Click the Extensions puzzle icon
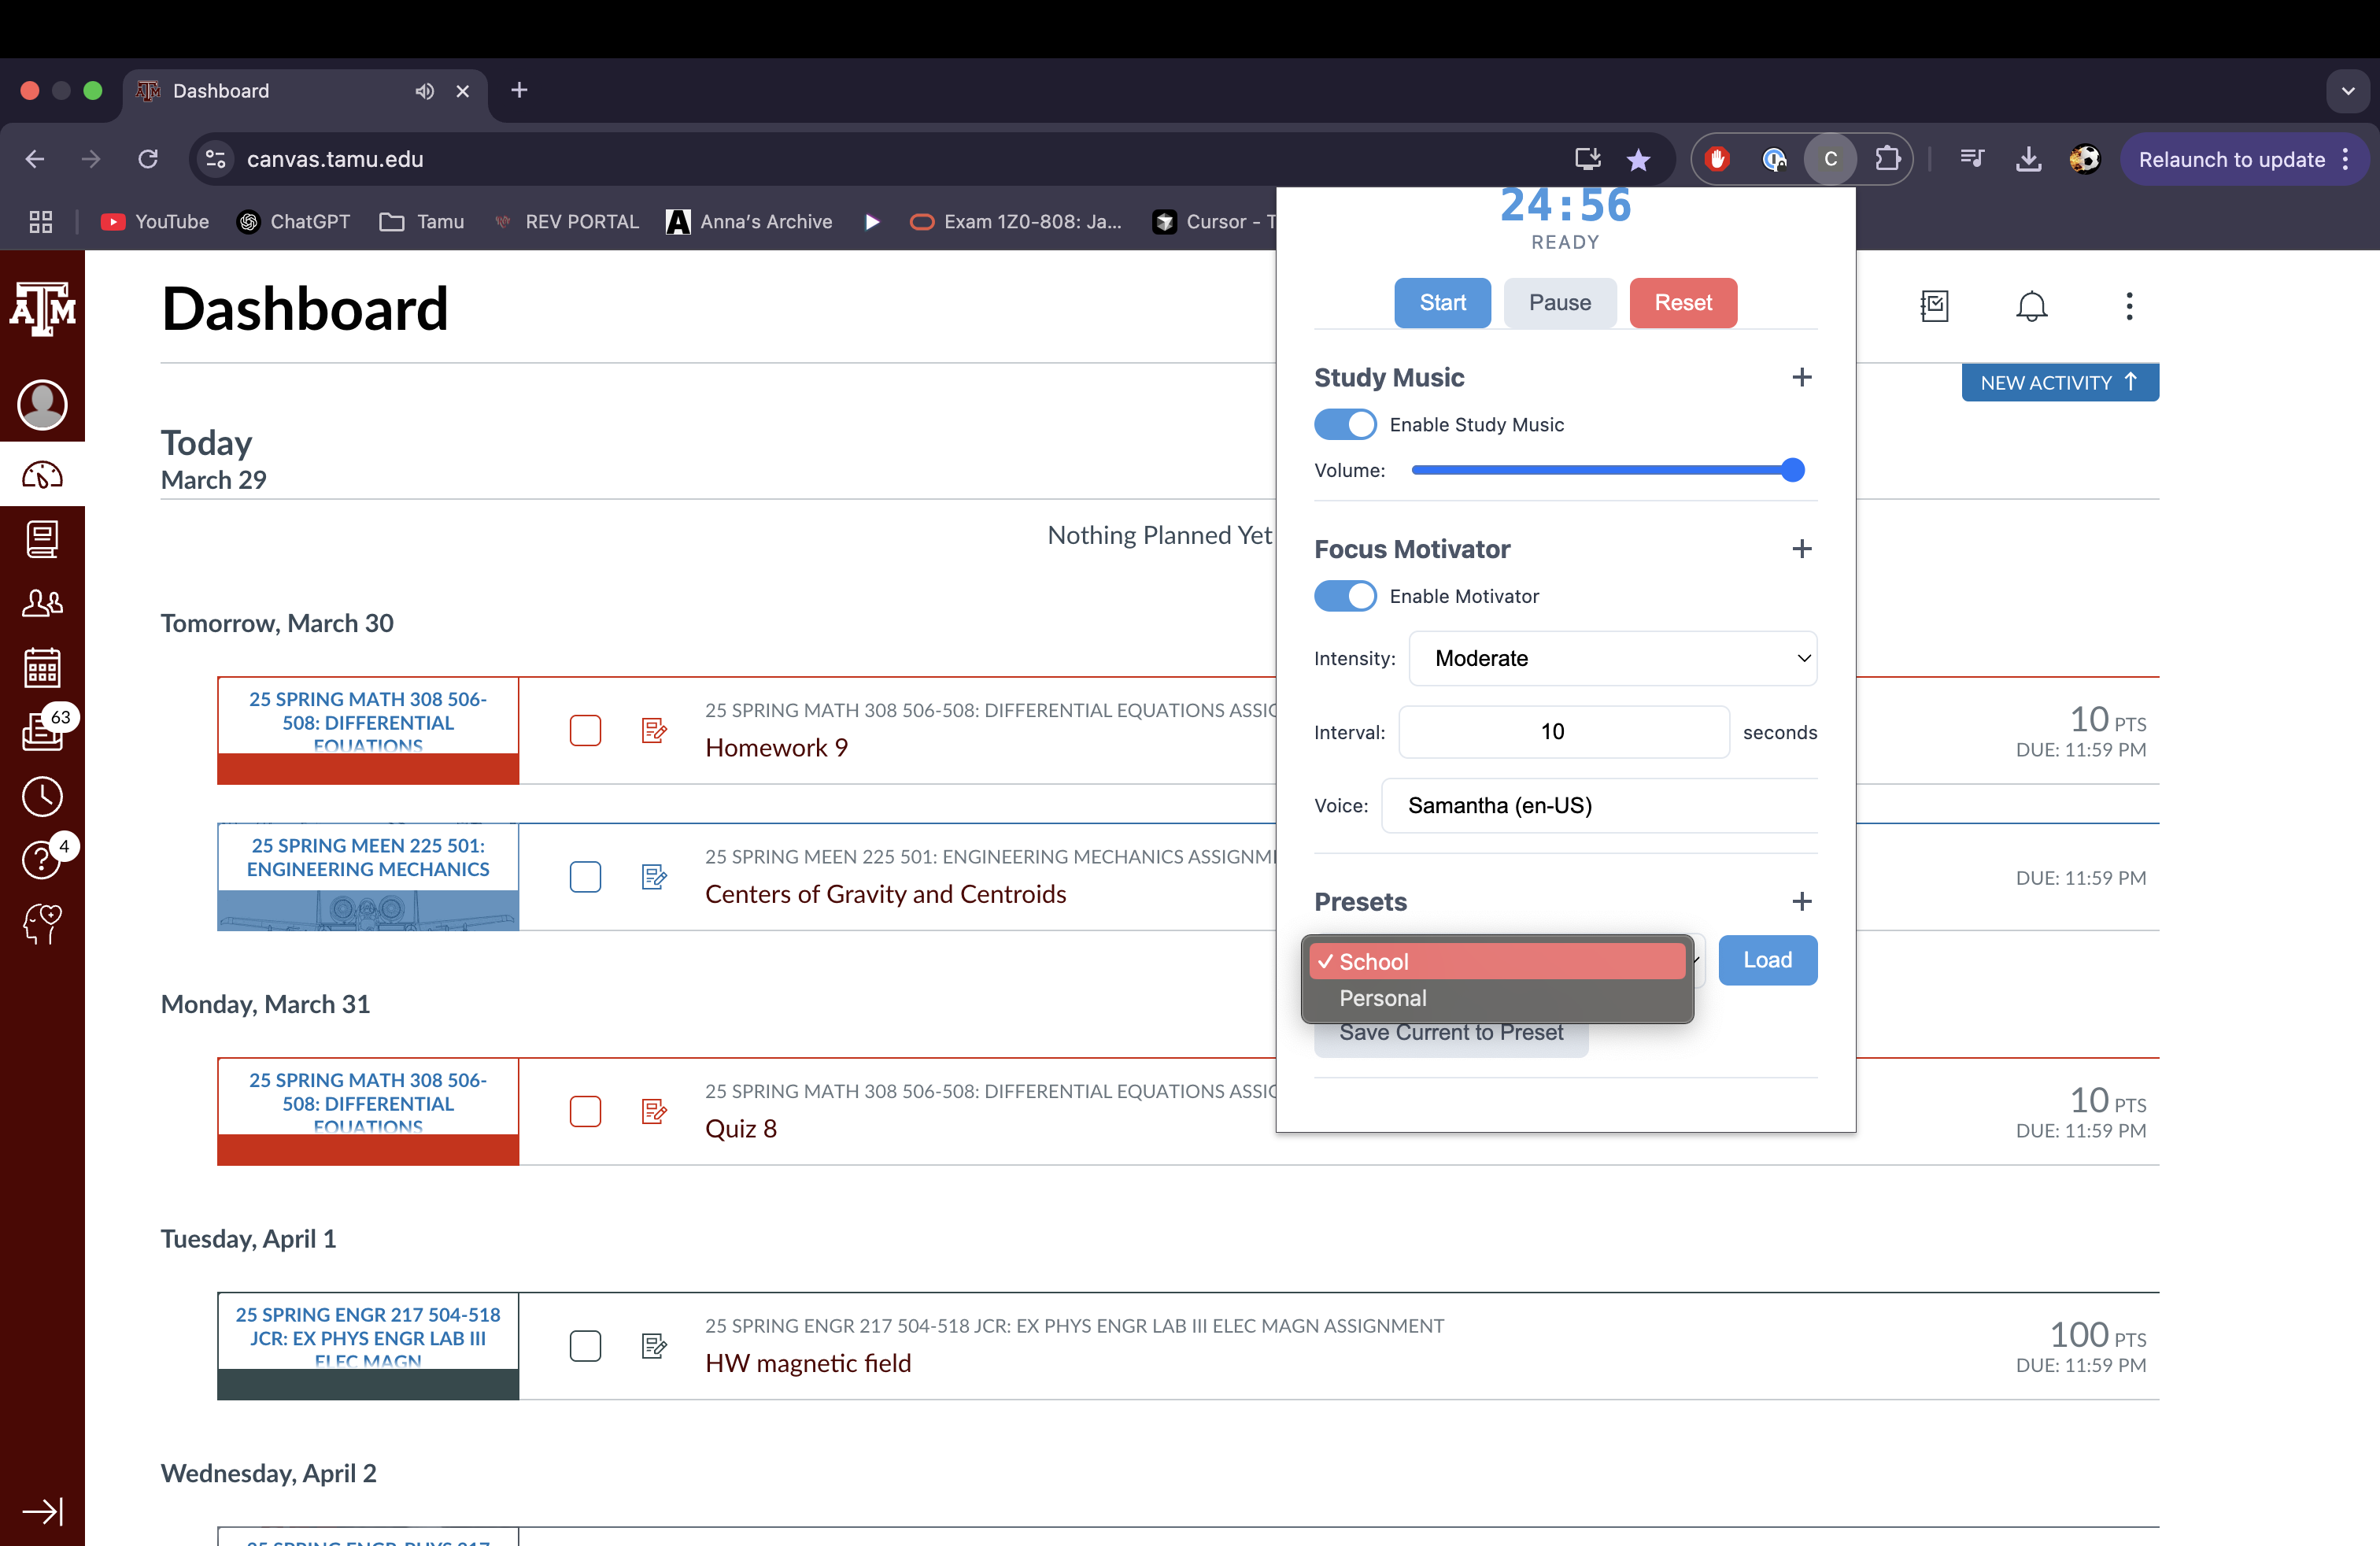Screen dimensions: 2380x1546 click(x=1887, y=159)
